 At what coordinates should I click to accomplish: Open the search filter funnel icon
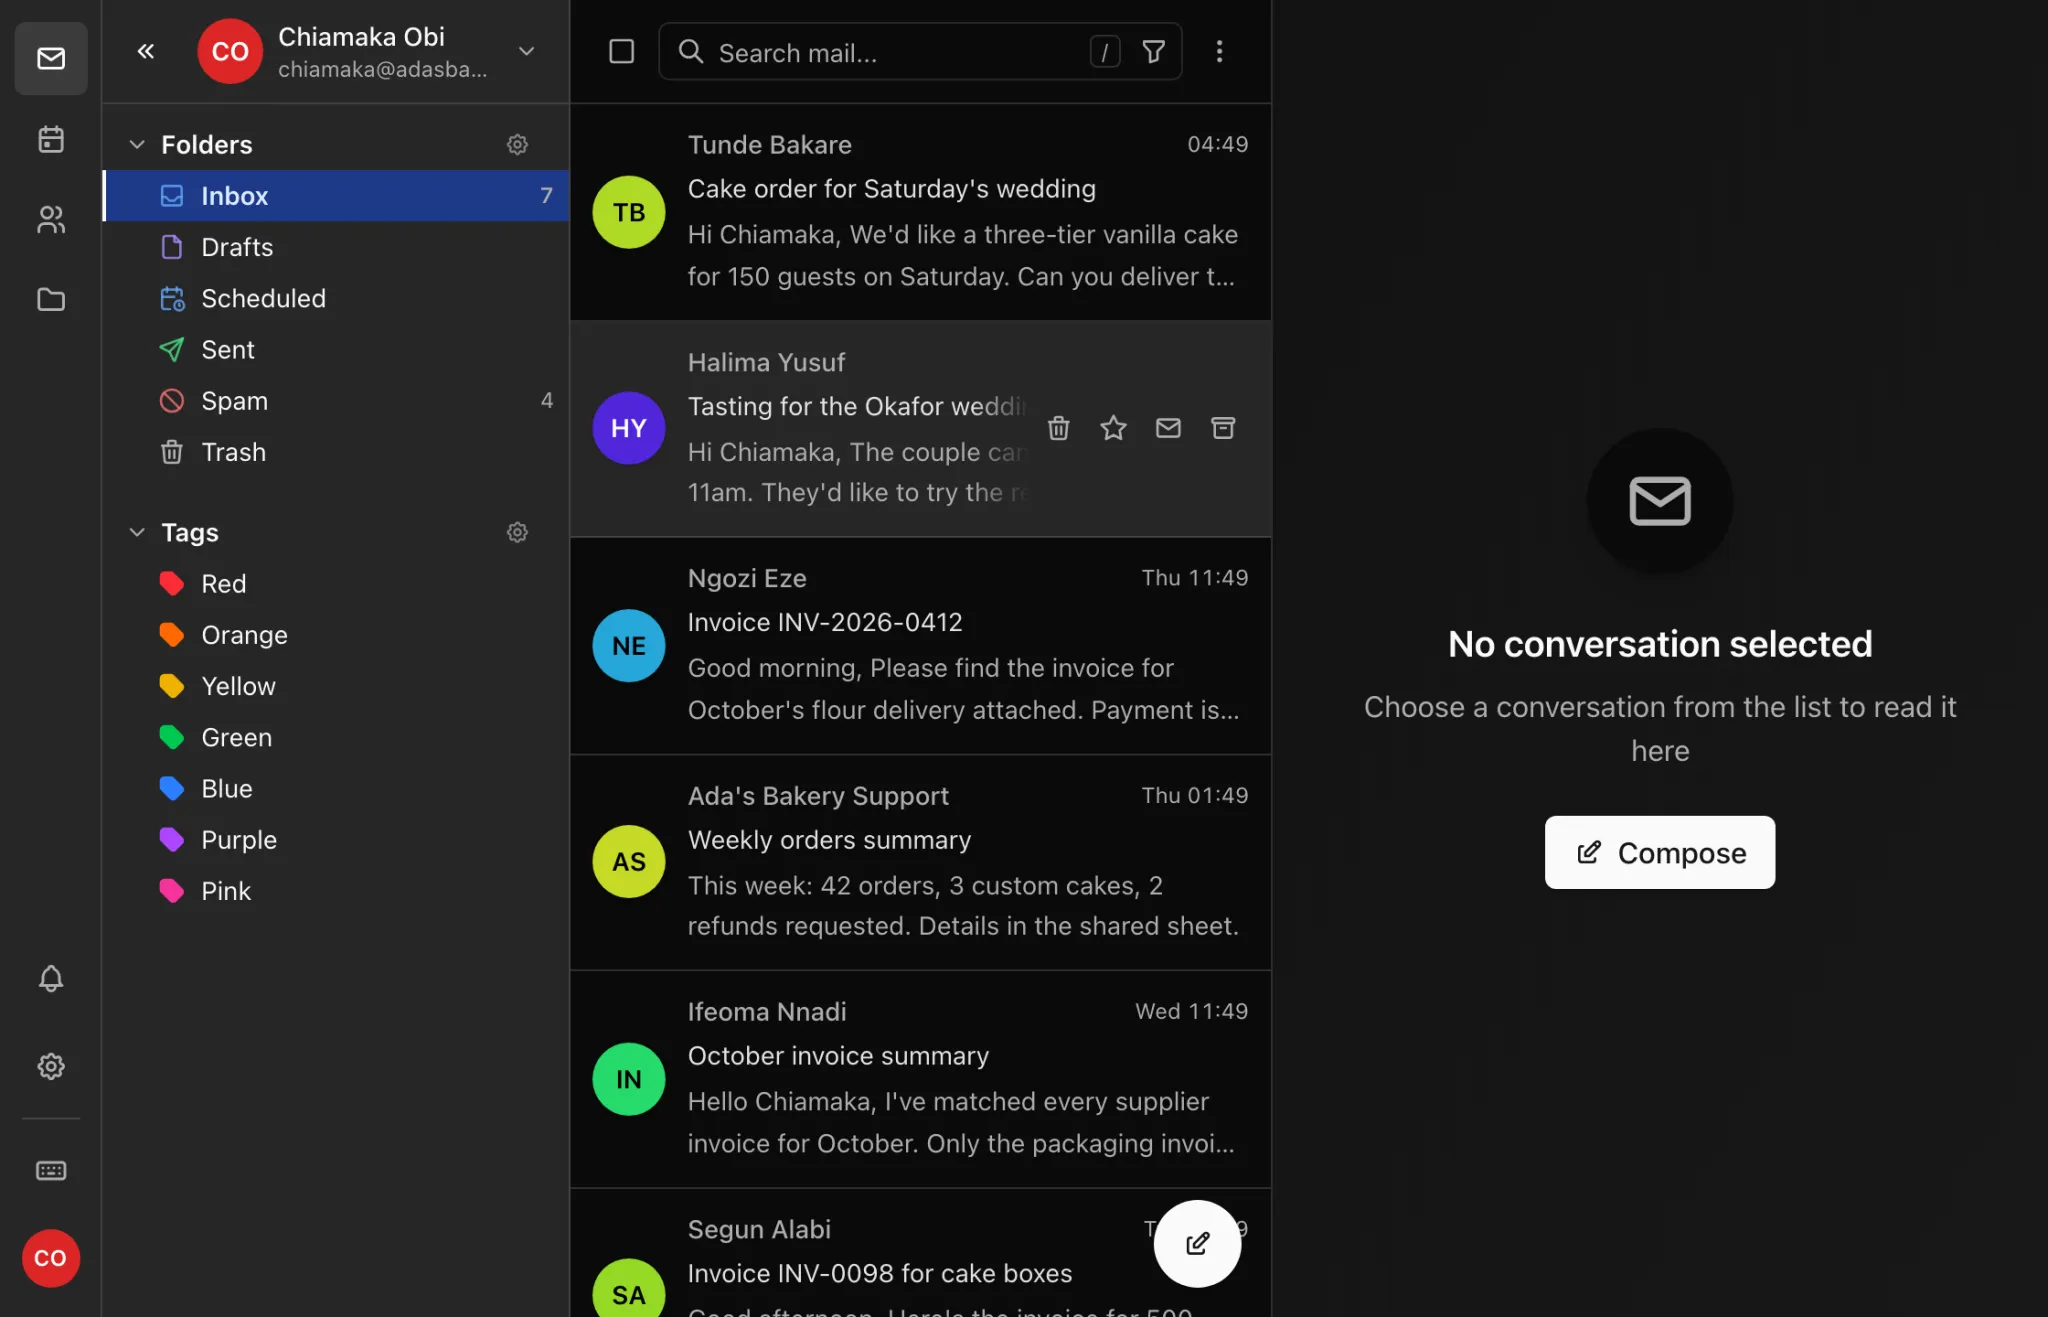click(x=1153, y=51)
